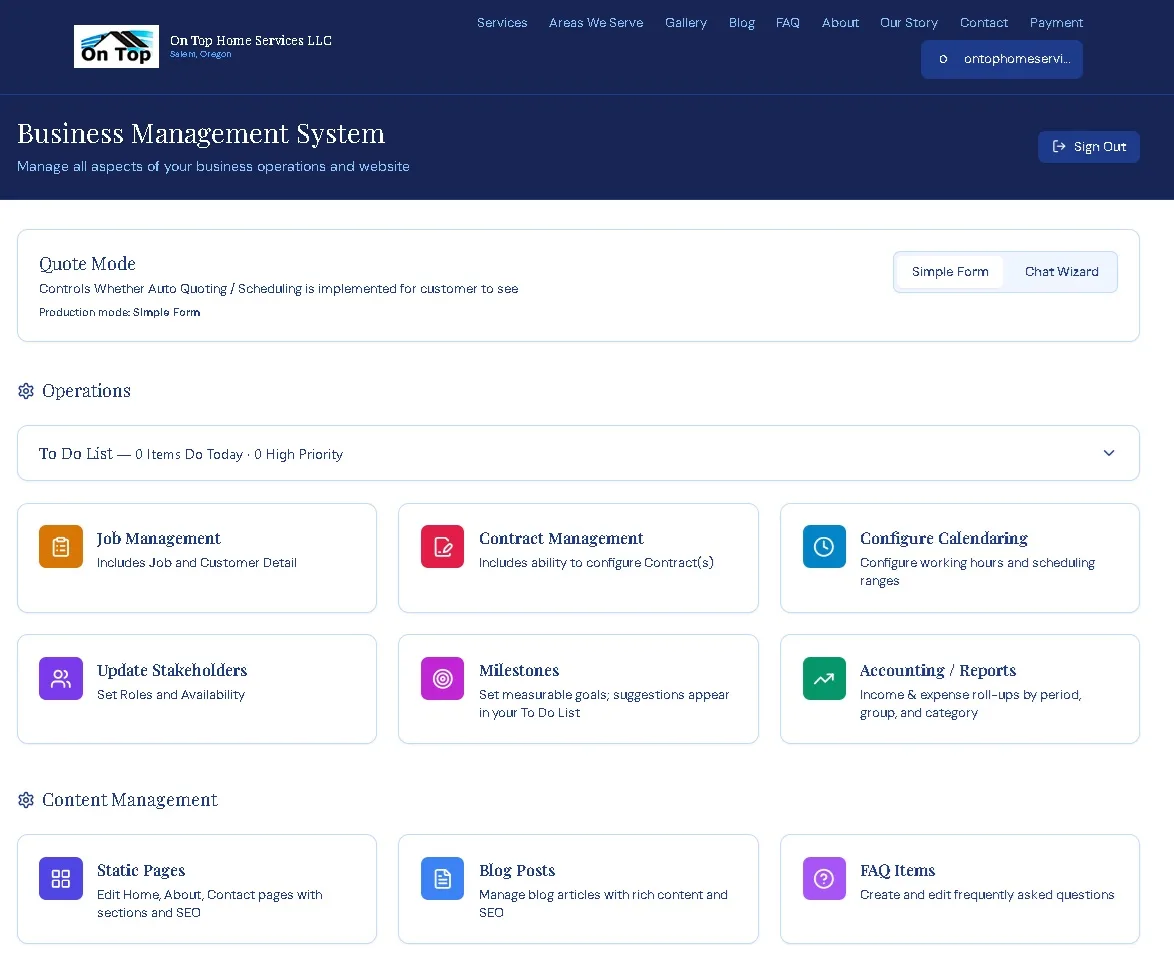Click the Sign Out button

tap(1089, 147)
